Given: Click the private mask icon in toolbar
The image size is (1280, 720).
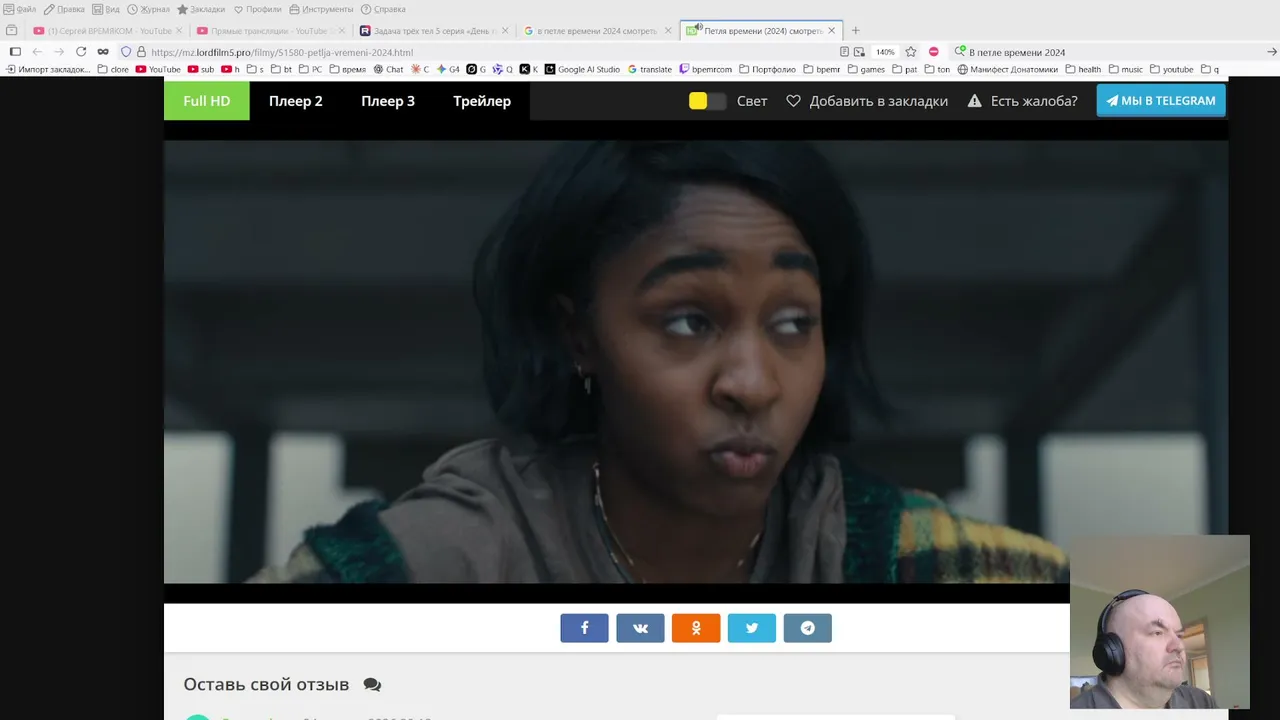Looking at the screenshot, I should (x=103, y=52).
